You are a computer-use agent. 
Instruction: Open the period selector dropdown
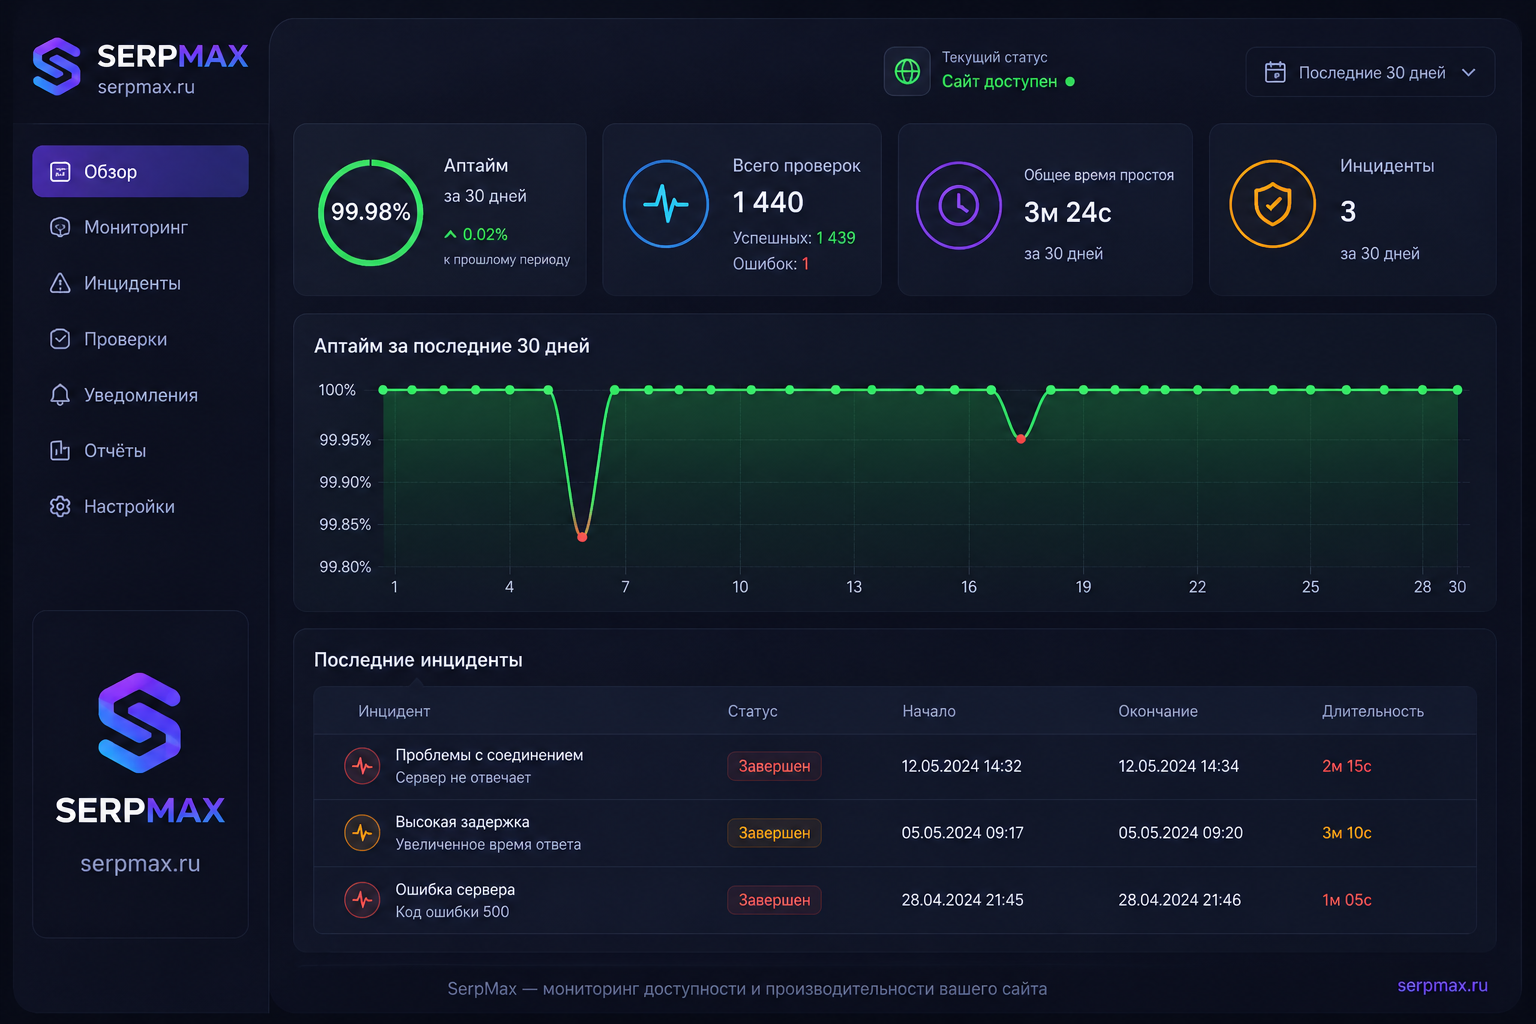pos(1370,72)
